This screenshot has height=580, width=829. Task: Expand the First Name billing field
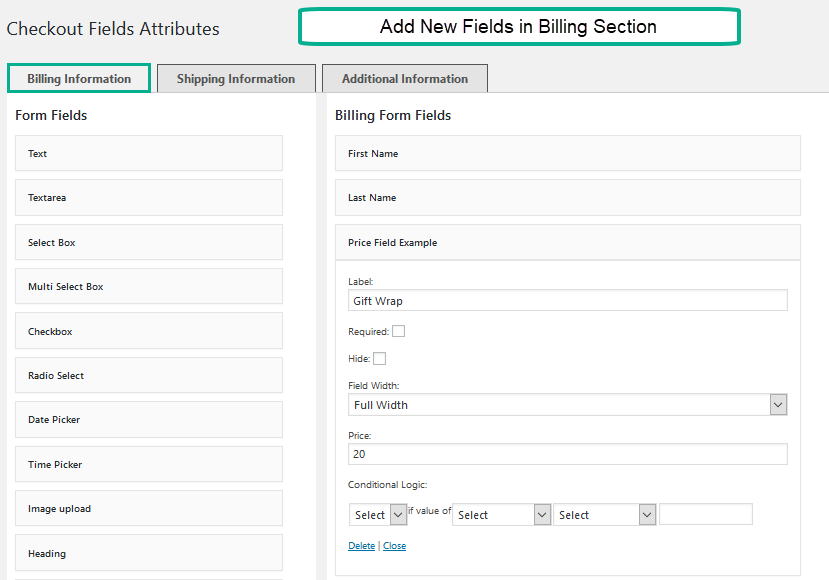568,154
